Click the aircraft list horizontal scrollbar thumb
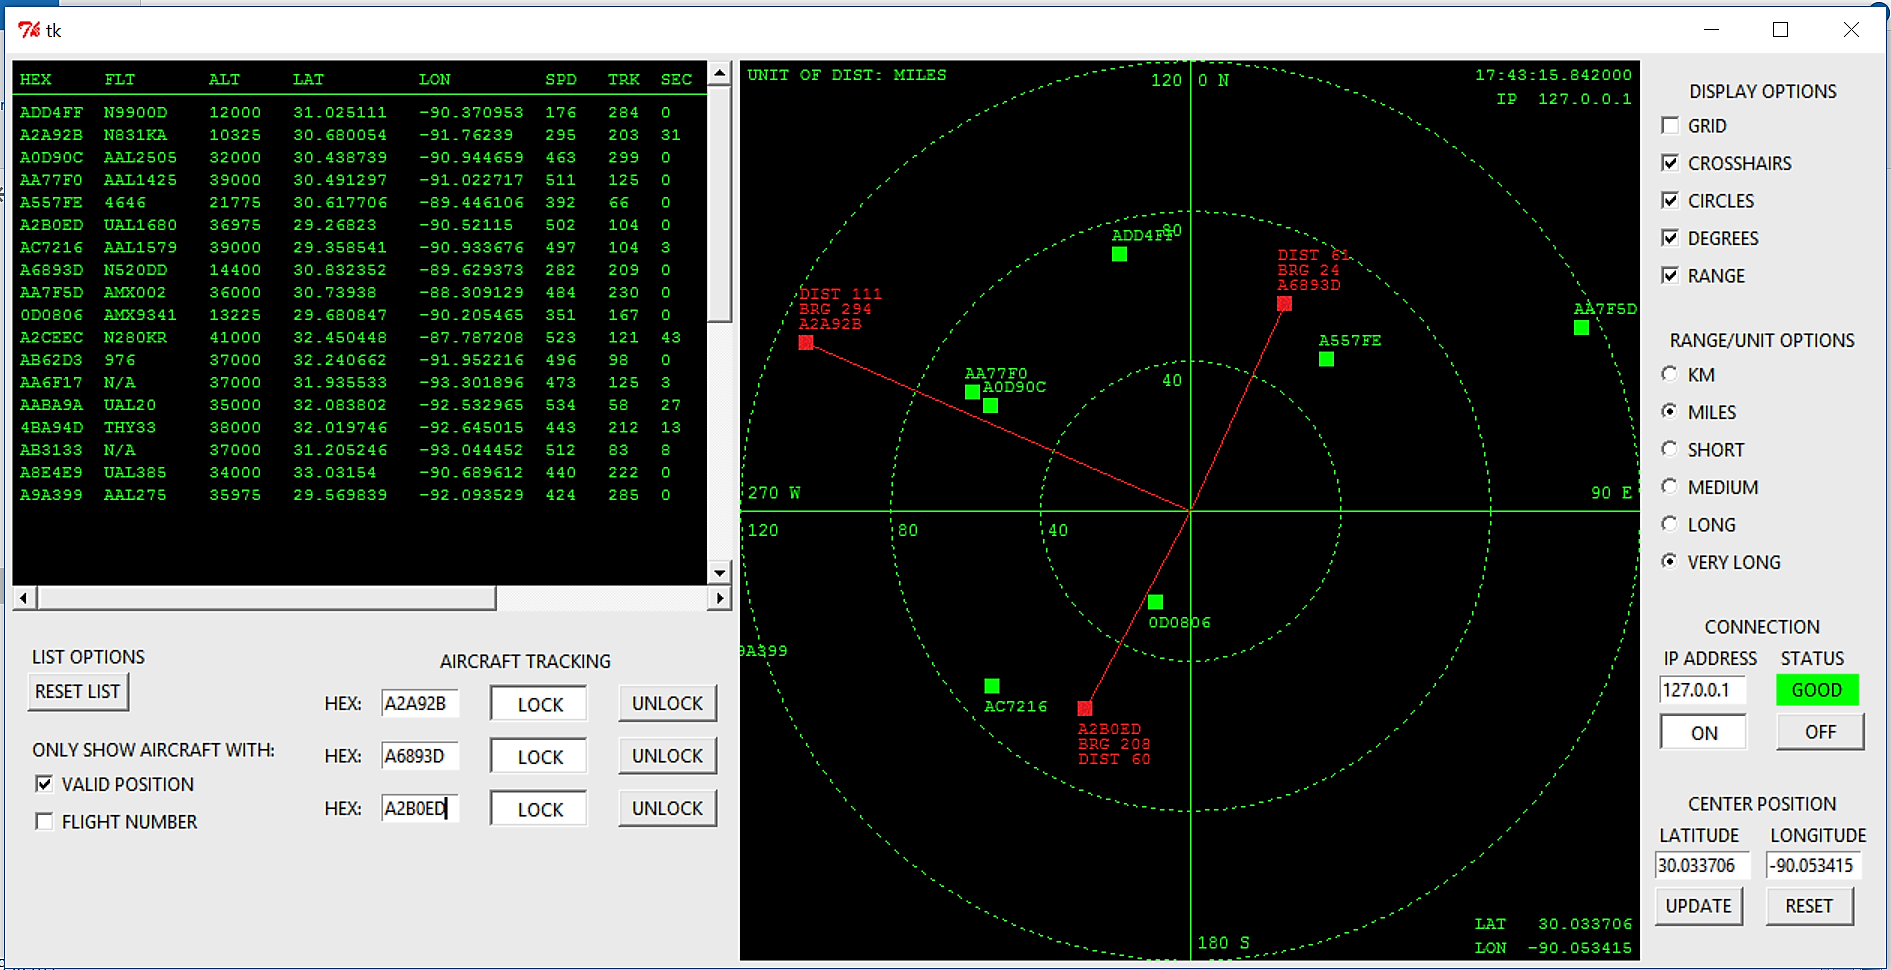Screen dimensions: 1891x970 [x=267, y=598]
